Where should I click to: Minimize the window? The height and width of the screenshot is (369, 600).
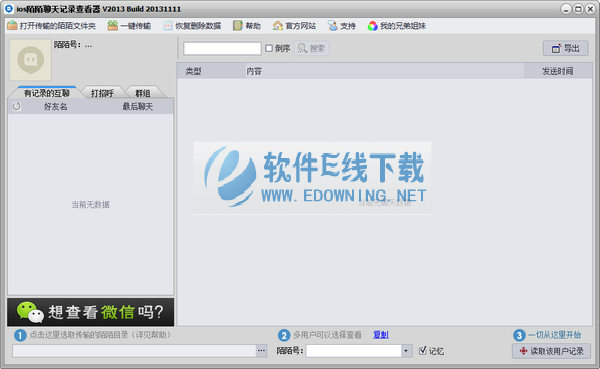566,9
